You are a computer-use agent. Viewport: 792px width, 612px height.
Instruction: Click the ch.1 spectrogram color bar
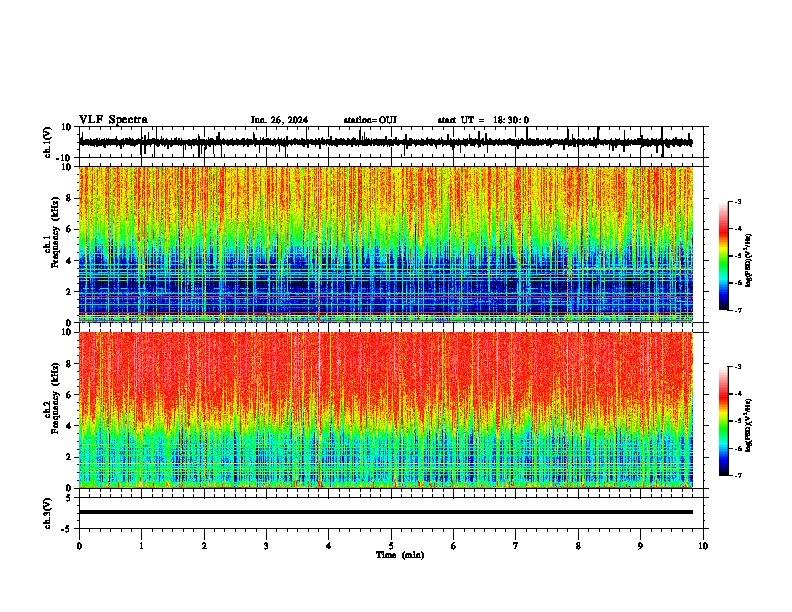pos(724,256)
